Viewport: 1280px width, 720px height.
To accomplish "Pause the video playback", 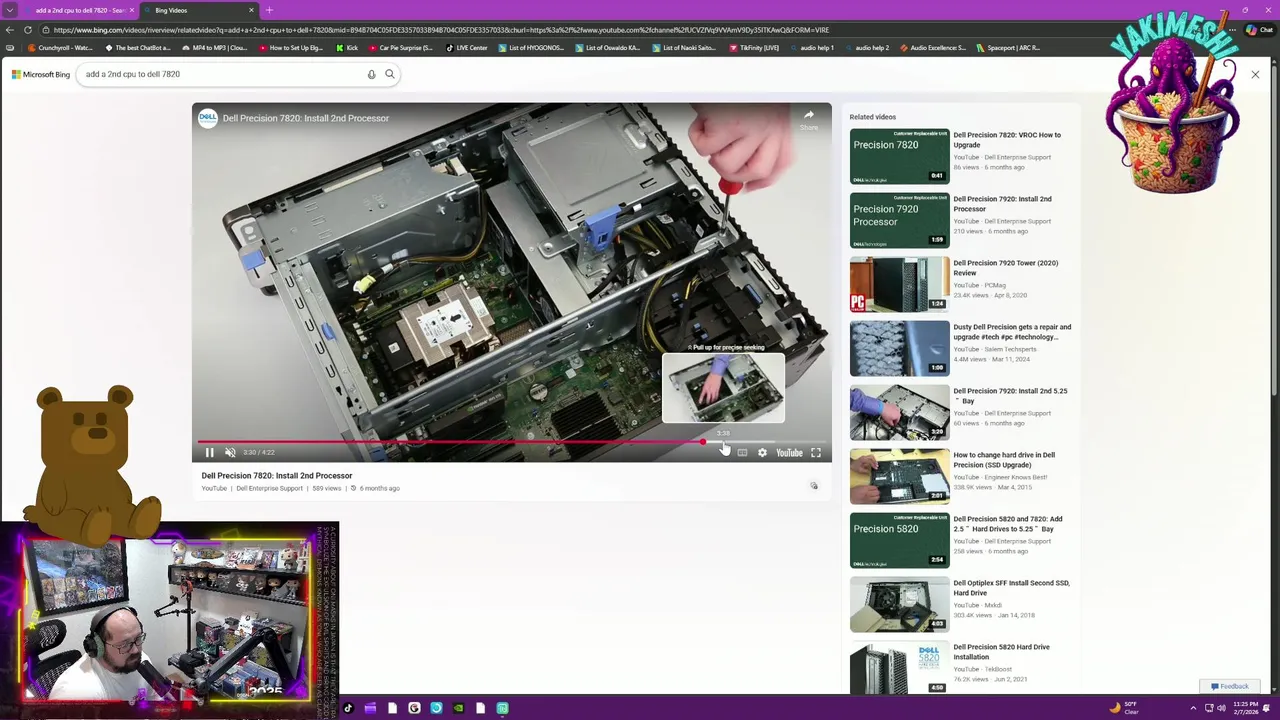I will (210, 453).
